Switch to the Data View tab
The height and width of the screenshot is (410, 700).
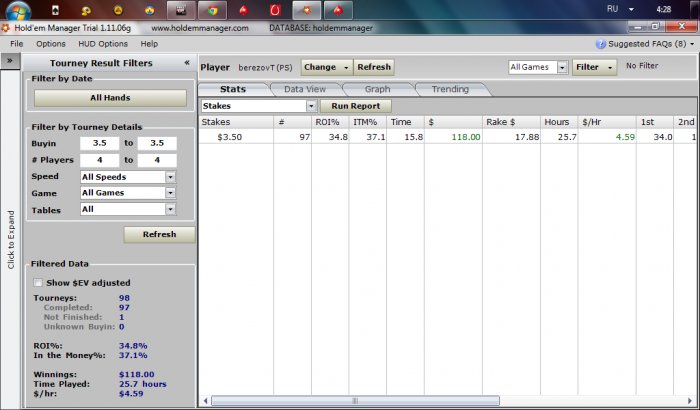[304, 89]
